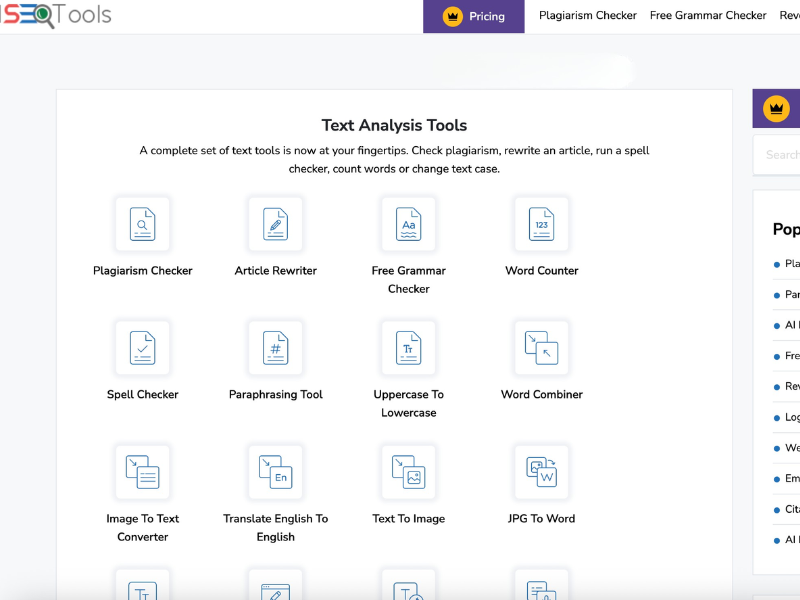Image resolution: width=800 pixels, height=600 pixels.
Task: Open the Translate English To English icon
Action: point(276,472)
